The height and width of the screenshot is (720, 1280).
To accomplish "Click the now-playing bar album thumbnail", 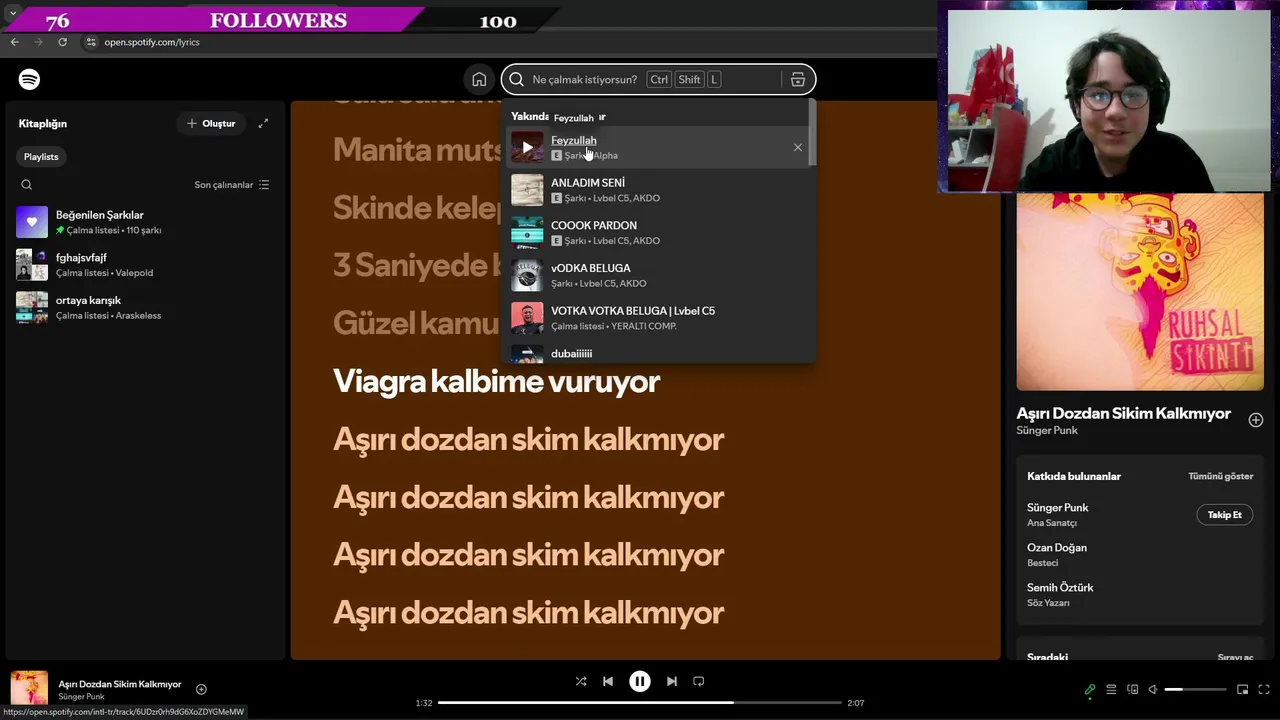I will click(x=29, y=689).
